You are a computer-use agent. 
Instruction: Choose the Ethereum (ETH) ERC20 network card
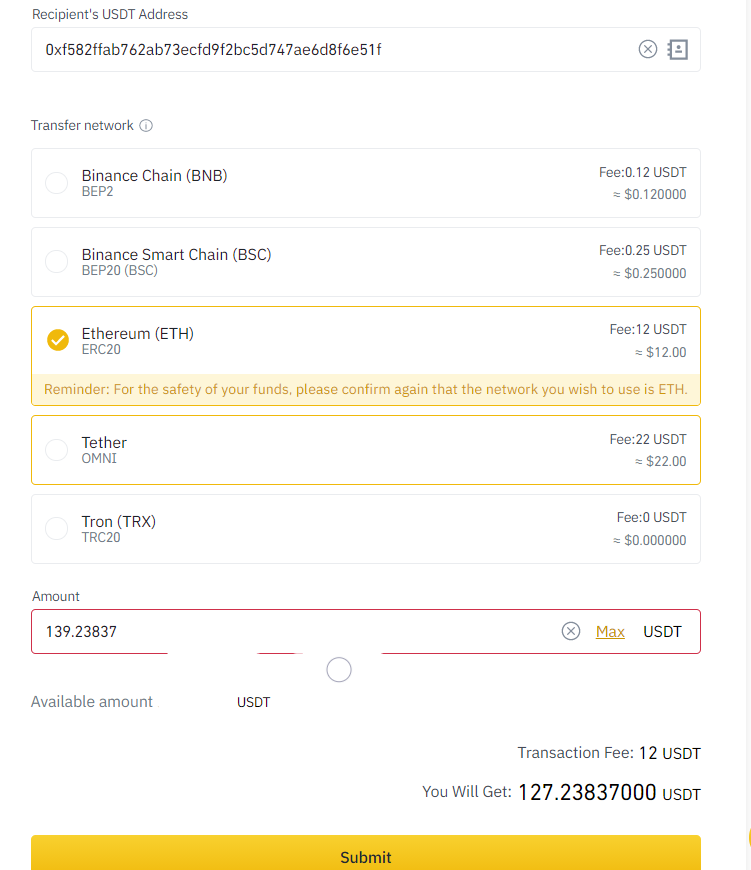click(366, 341)
